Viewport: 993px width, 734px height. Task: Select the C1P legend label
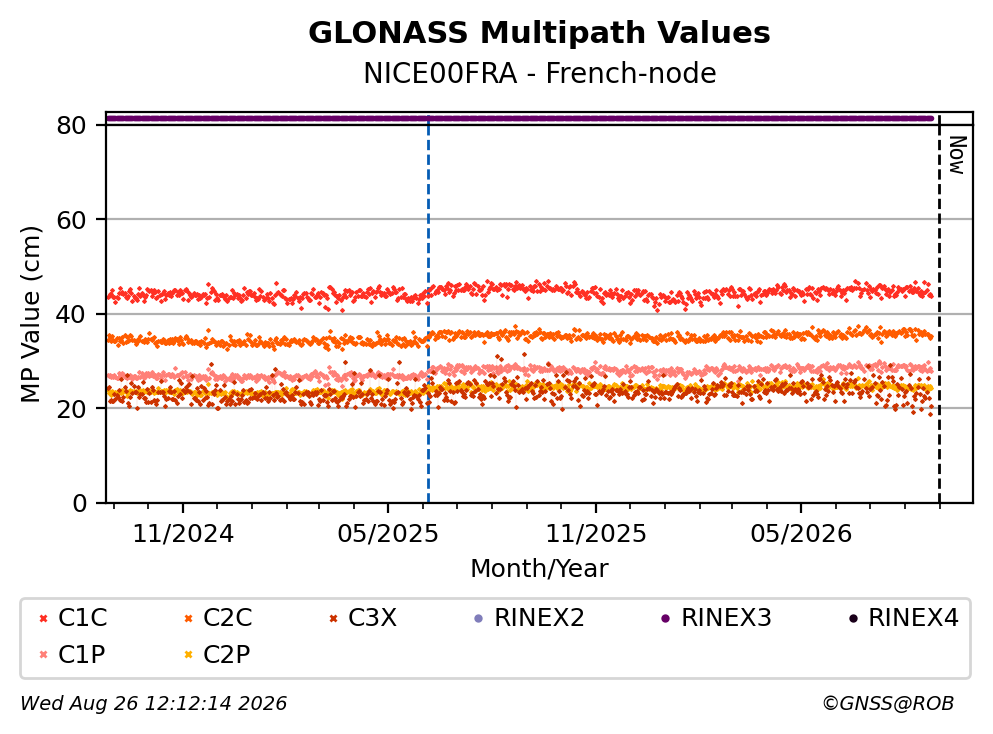(x=82, y=655)
